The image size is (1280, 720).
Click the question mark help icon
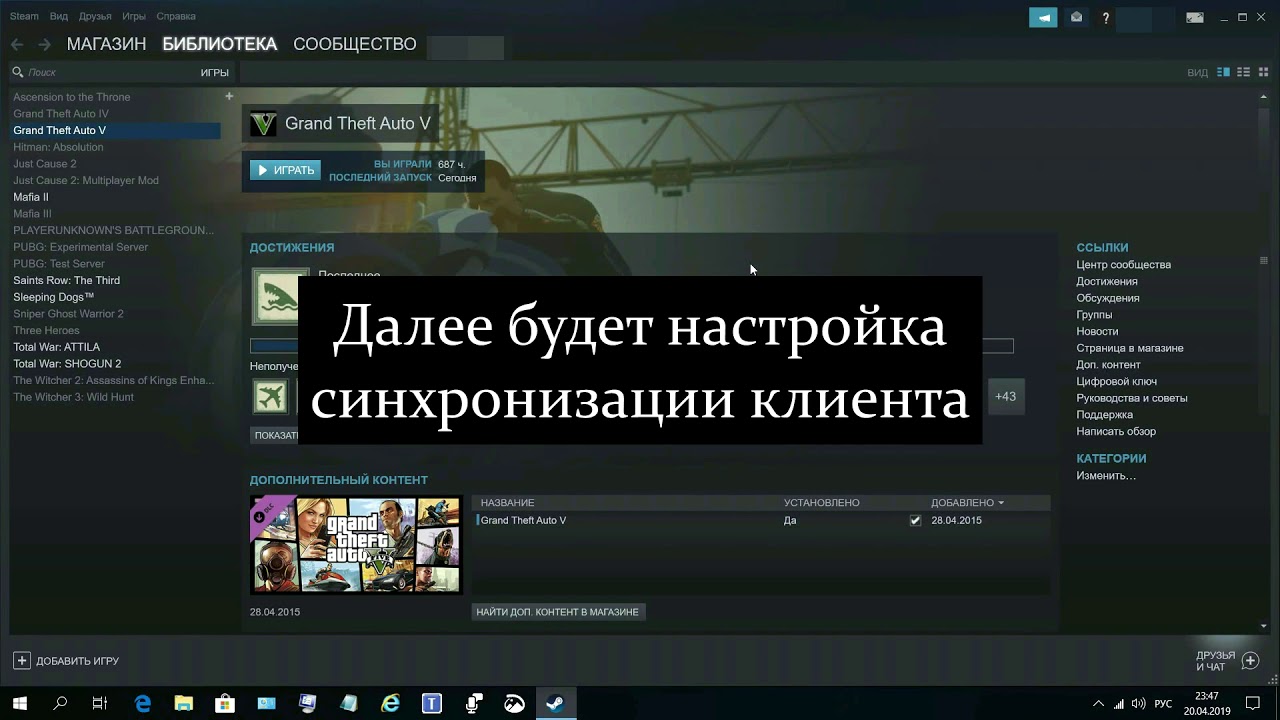coord(1105,17)
